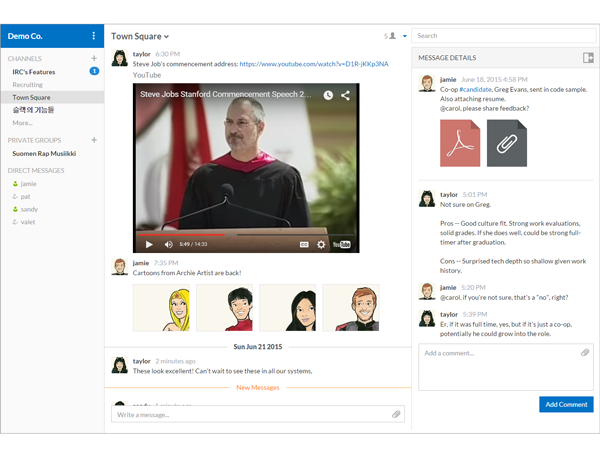Click the video time 5:49 / 14:33
The image size is (600, 457).
point(193,244)
